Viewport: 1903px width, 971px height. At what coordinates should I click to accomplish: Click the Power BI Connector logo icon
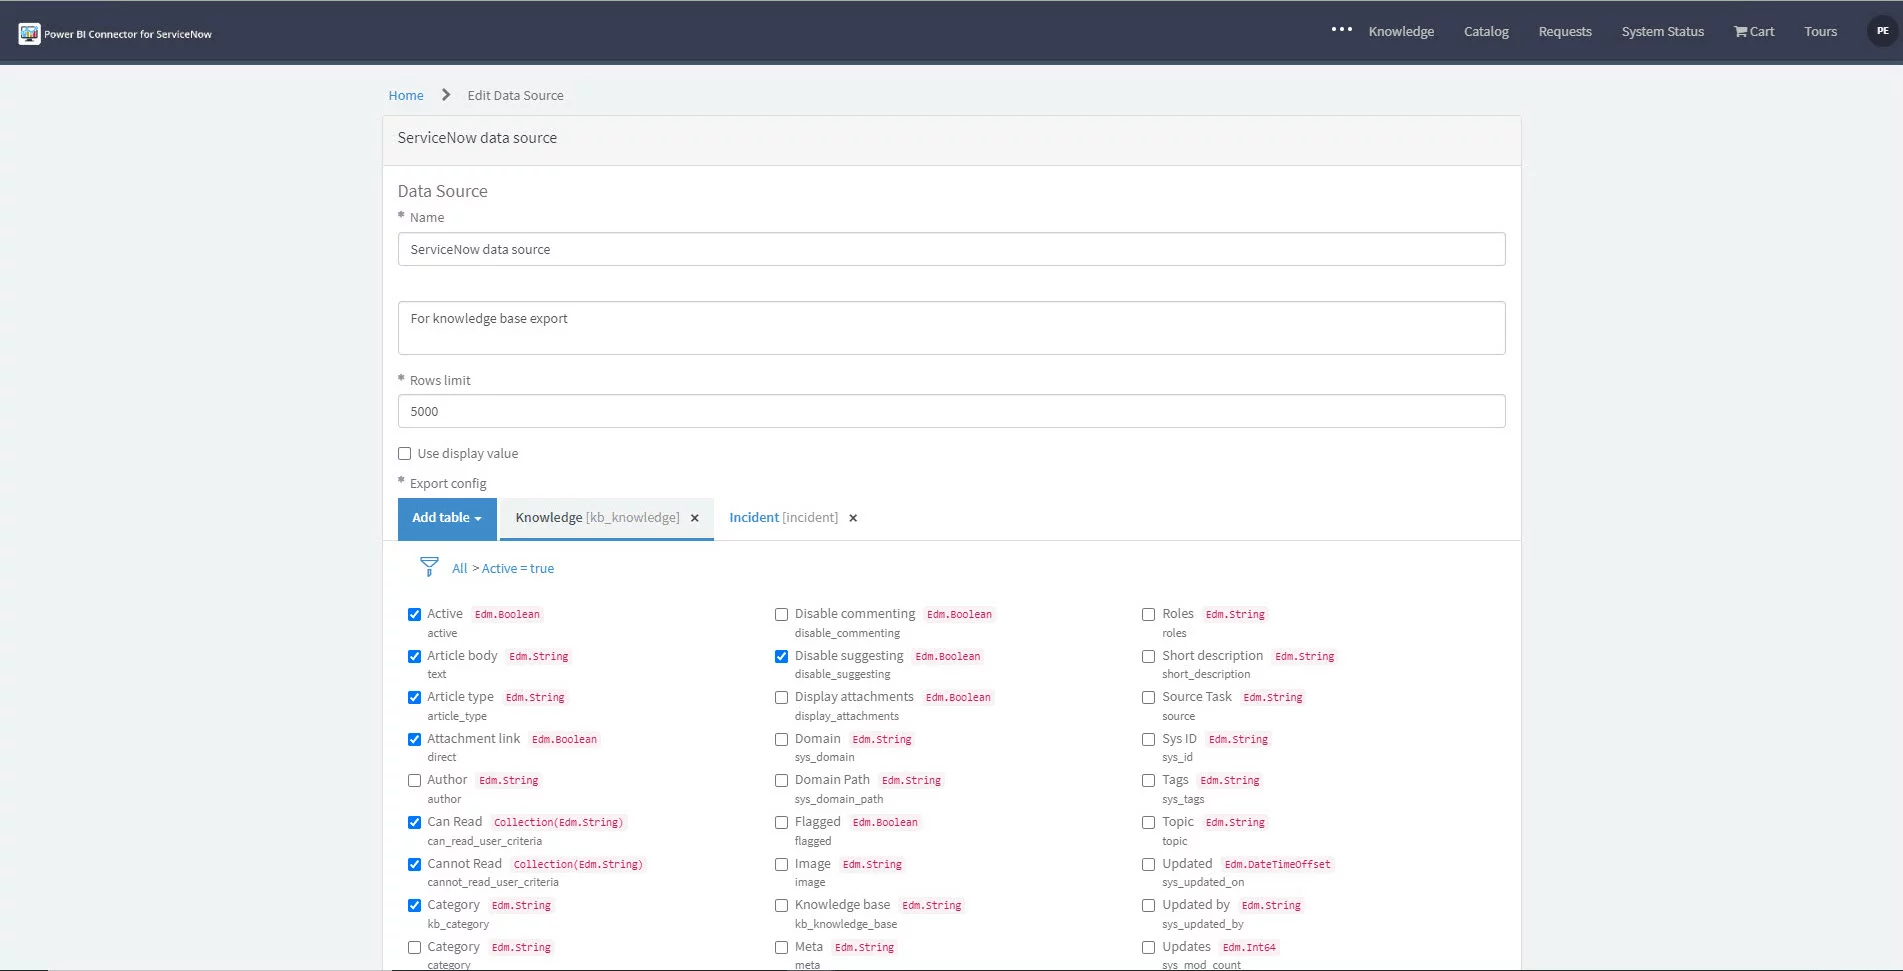pos(29,33)
